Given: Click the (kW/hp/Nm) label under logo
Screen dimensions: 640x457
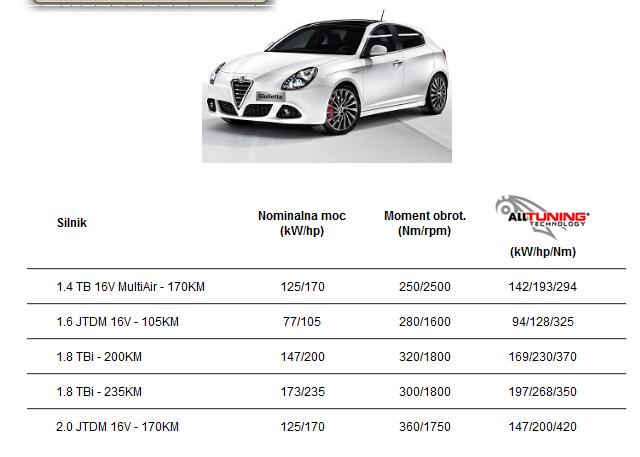Looking at the screenshot, I should click(543, 252).
